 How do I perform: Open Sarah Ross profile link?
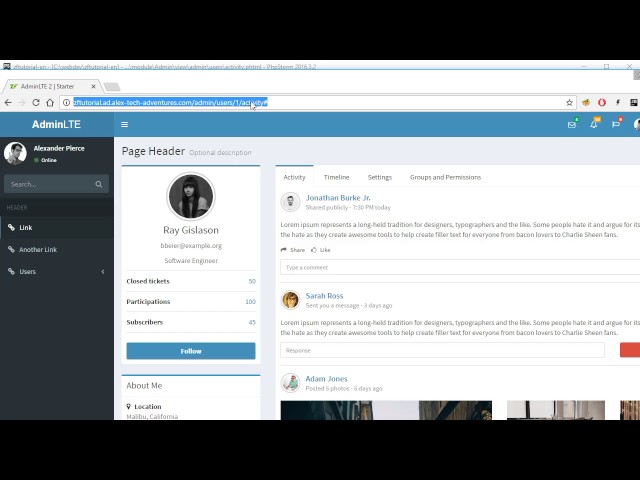(x=324, y=296)
